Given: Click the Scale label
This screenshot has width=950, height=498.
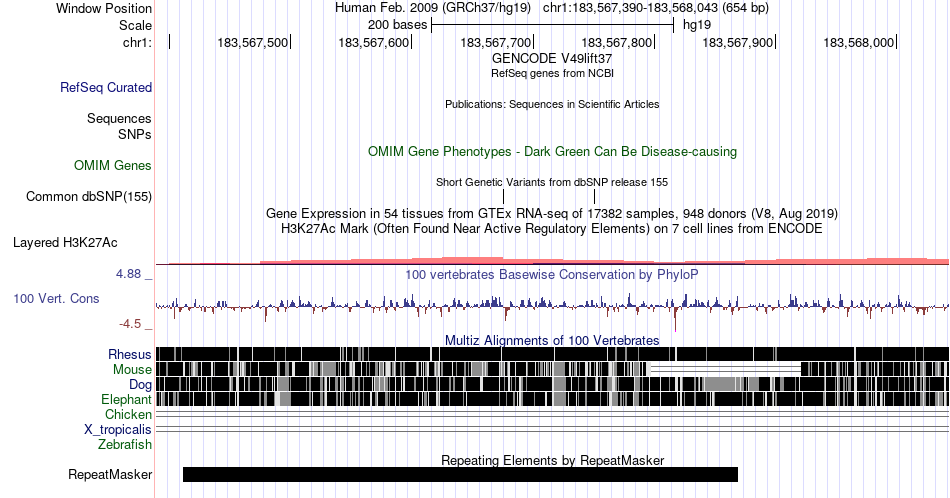Looking at the screenshot, I should (x=135, y=25).
